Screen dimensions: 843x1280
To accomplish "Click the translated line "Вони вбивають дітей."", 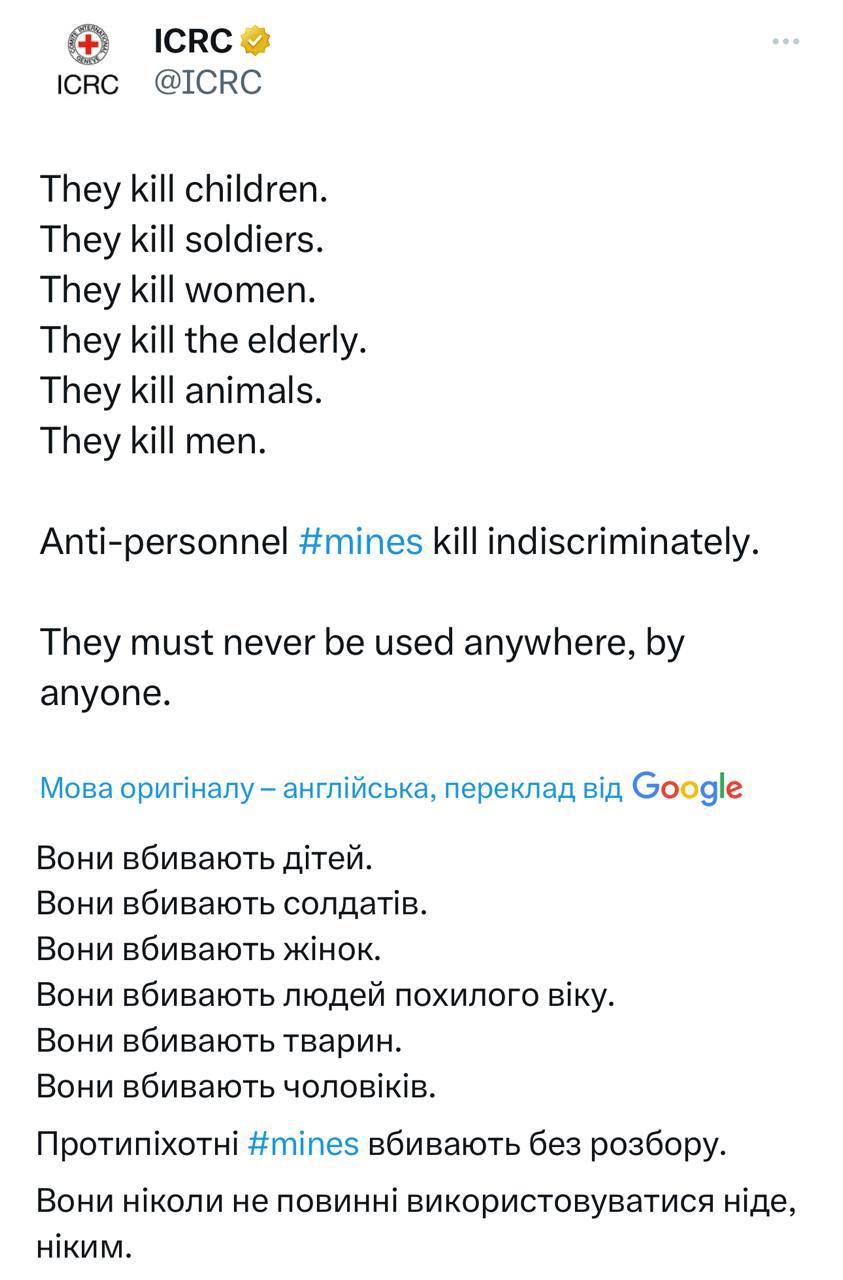I will tap(204, 857).
